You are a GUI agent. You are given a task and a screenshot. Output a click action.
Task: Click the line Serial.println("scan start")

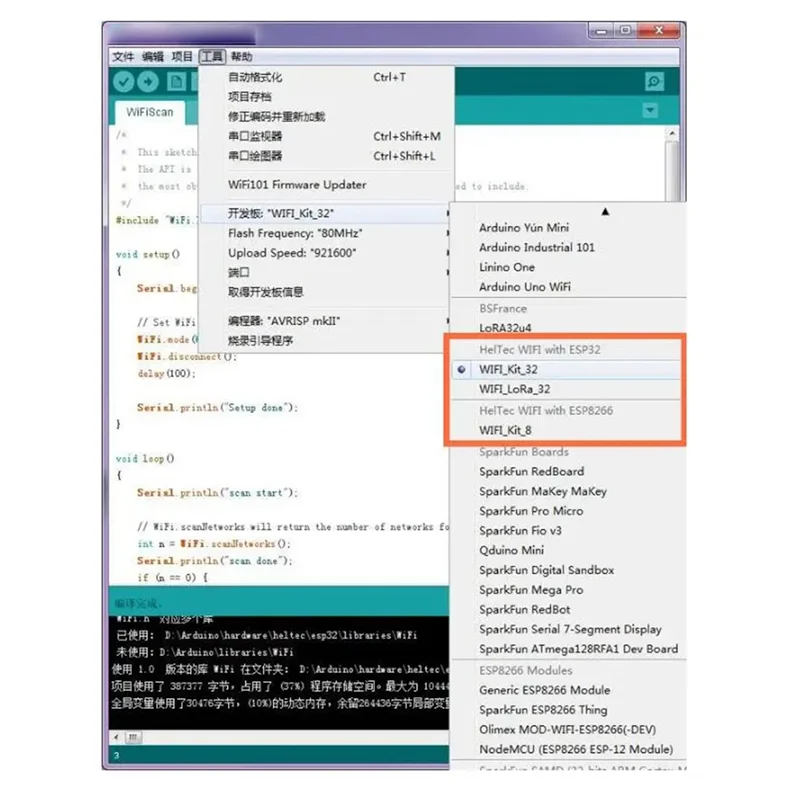(x=217, y=493)
